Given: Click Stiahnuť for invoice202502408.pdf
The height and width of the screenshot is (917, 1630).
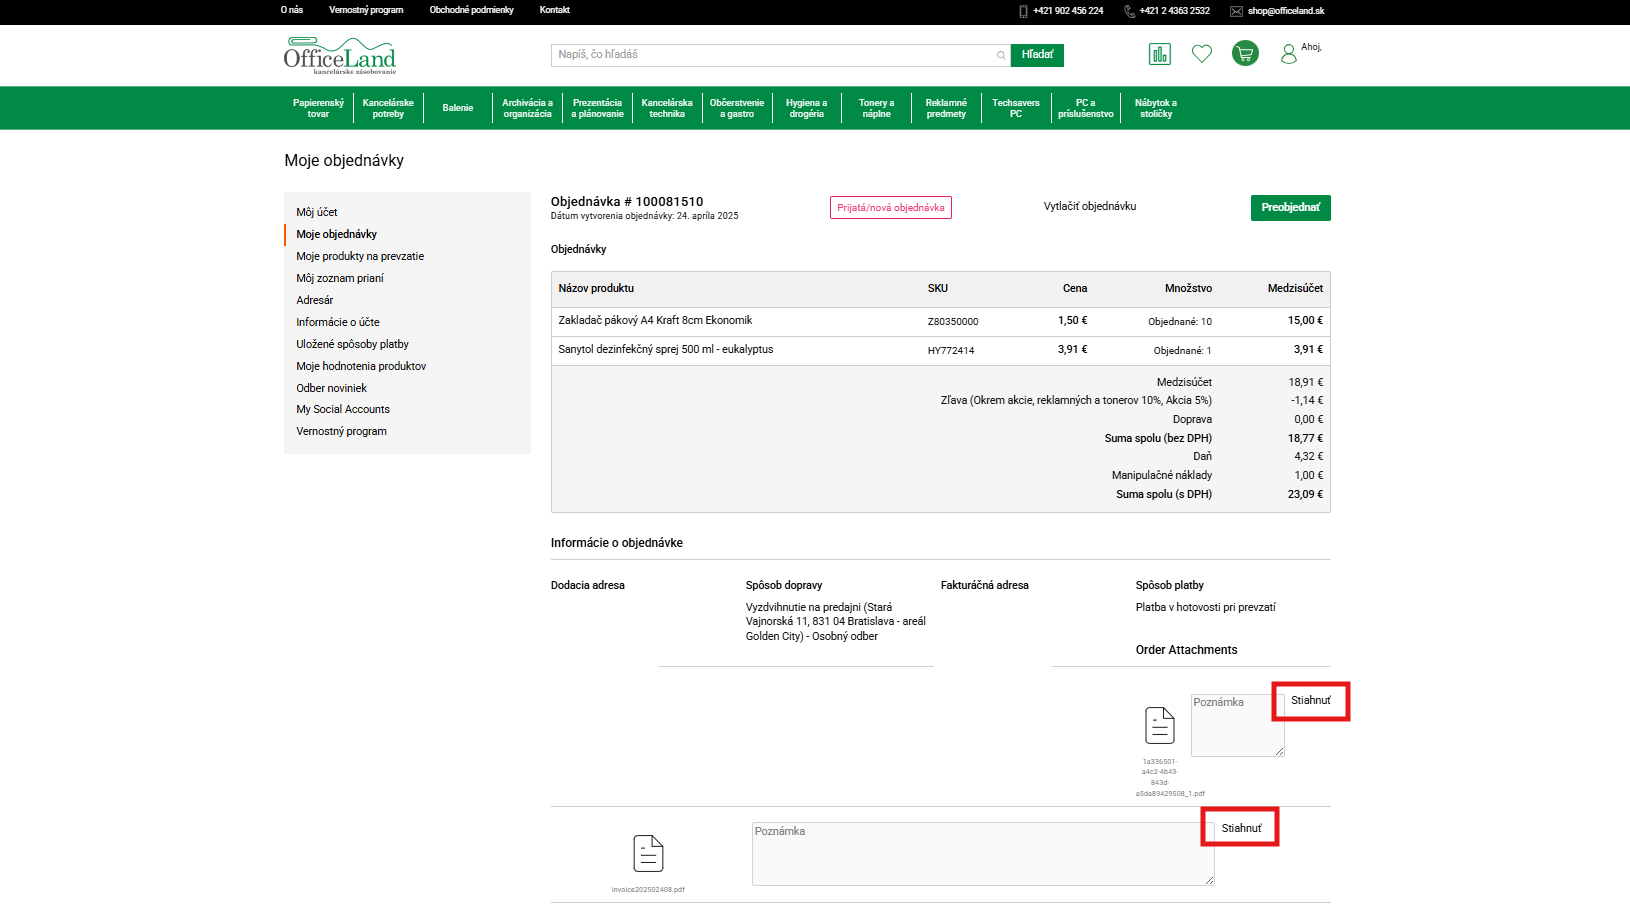Looking at the screenshot, I should (1241, 828).
